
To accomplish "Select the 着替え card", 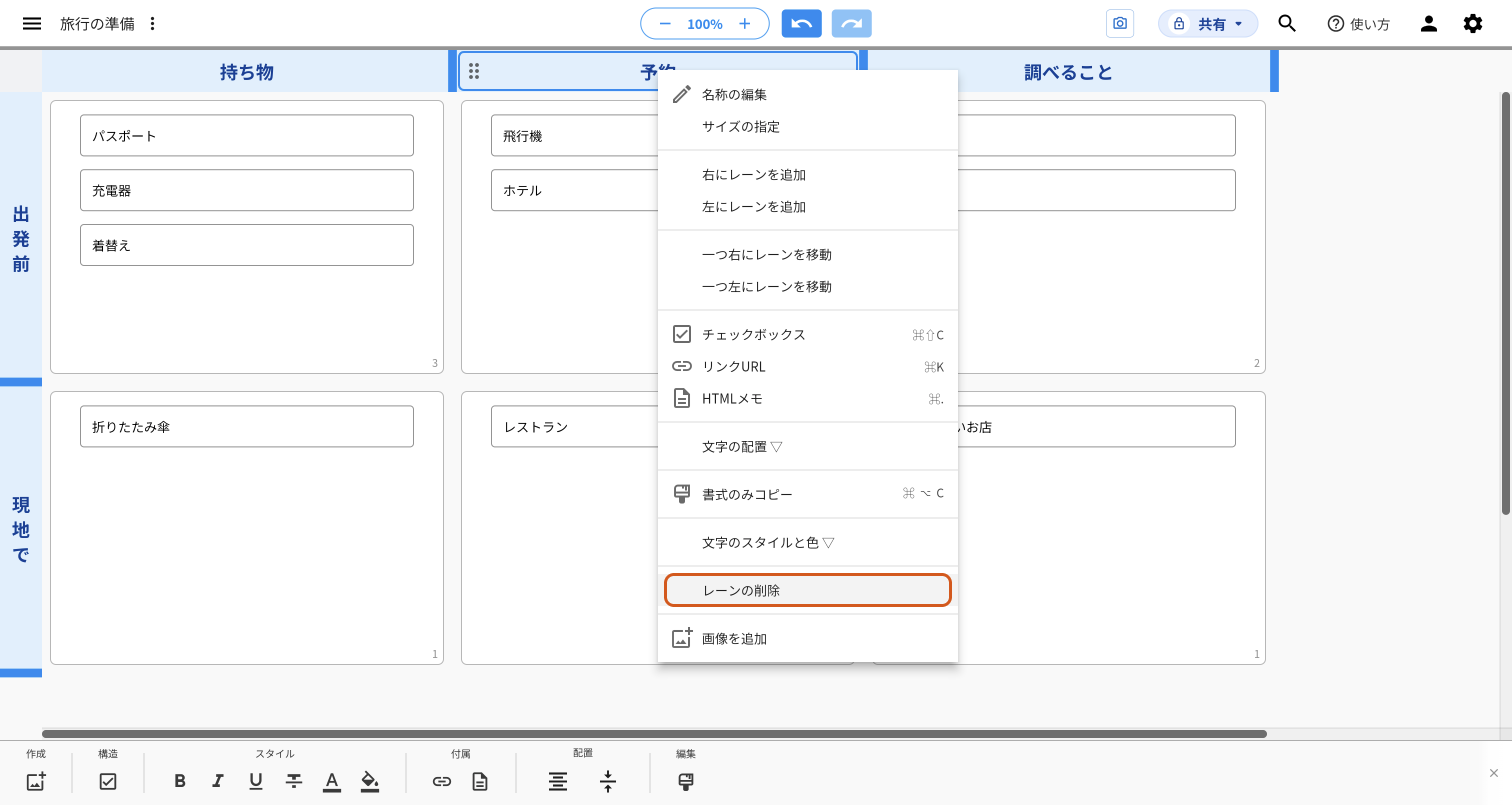I will (x=247, y=245).
